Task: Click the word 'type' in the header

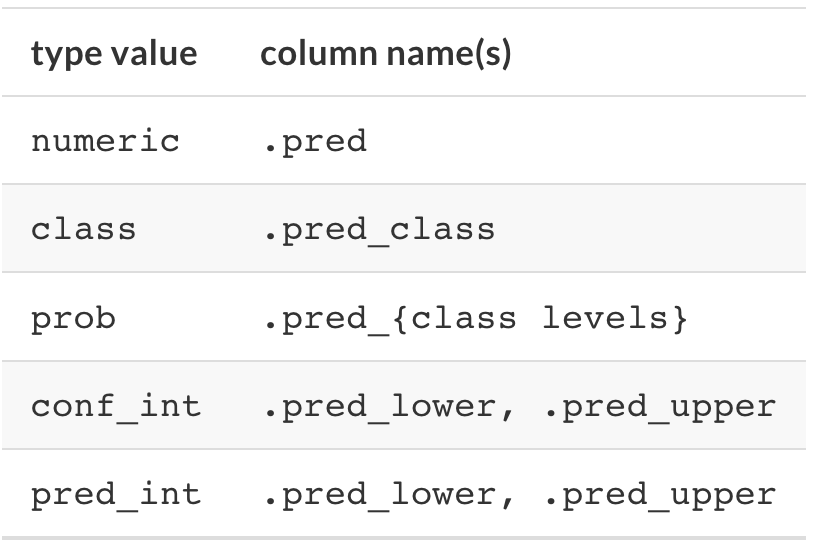Action: [x=66, y=54]
